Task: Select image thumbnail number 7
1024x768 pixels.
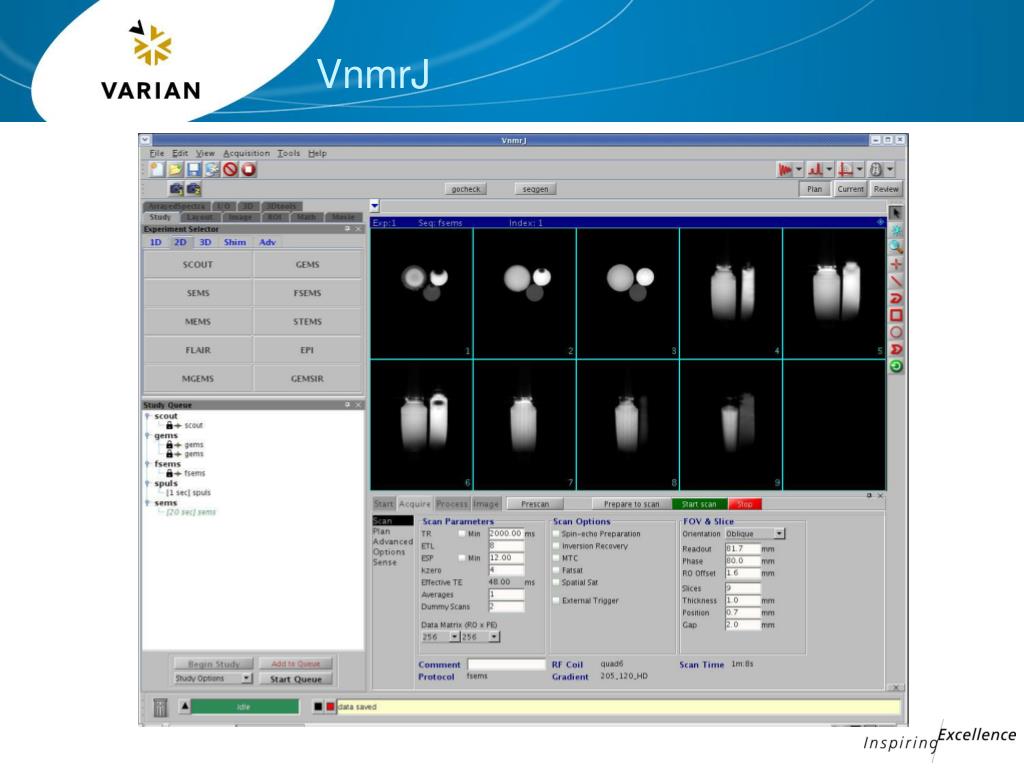Action: pos(524,424)
